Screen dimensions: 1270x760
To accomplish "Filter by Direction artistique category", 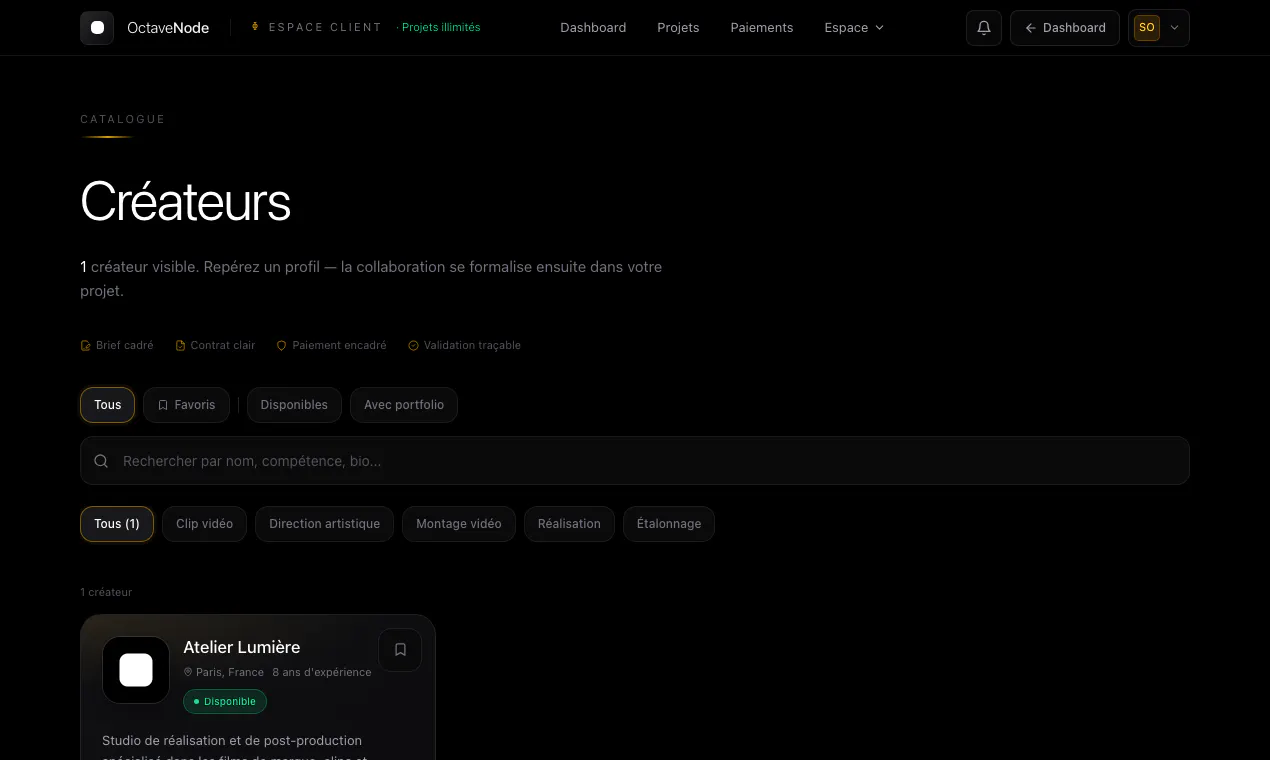I will [324, 524].
